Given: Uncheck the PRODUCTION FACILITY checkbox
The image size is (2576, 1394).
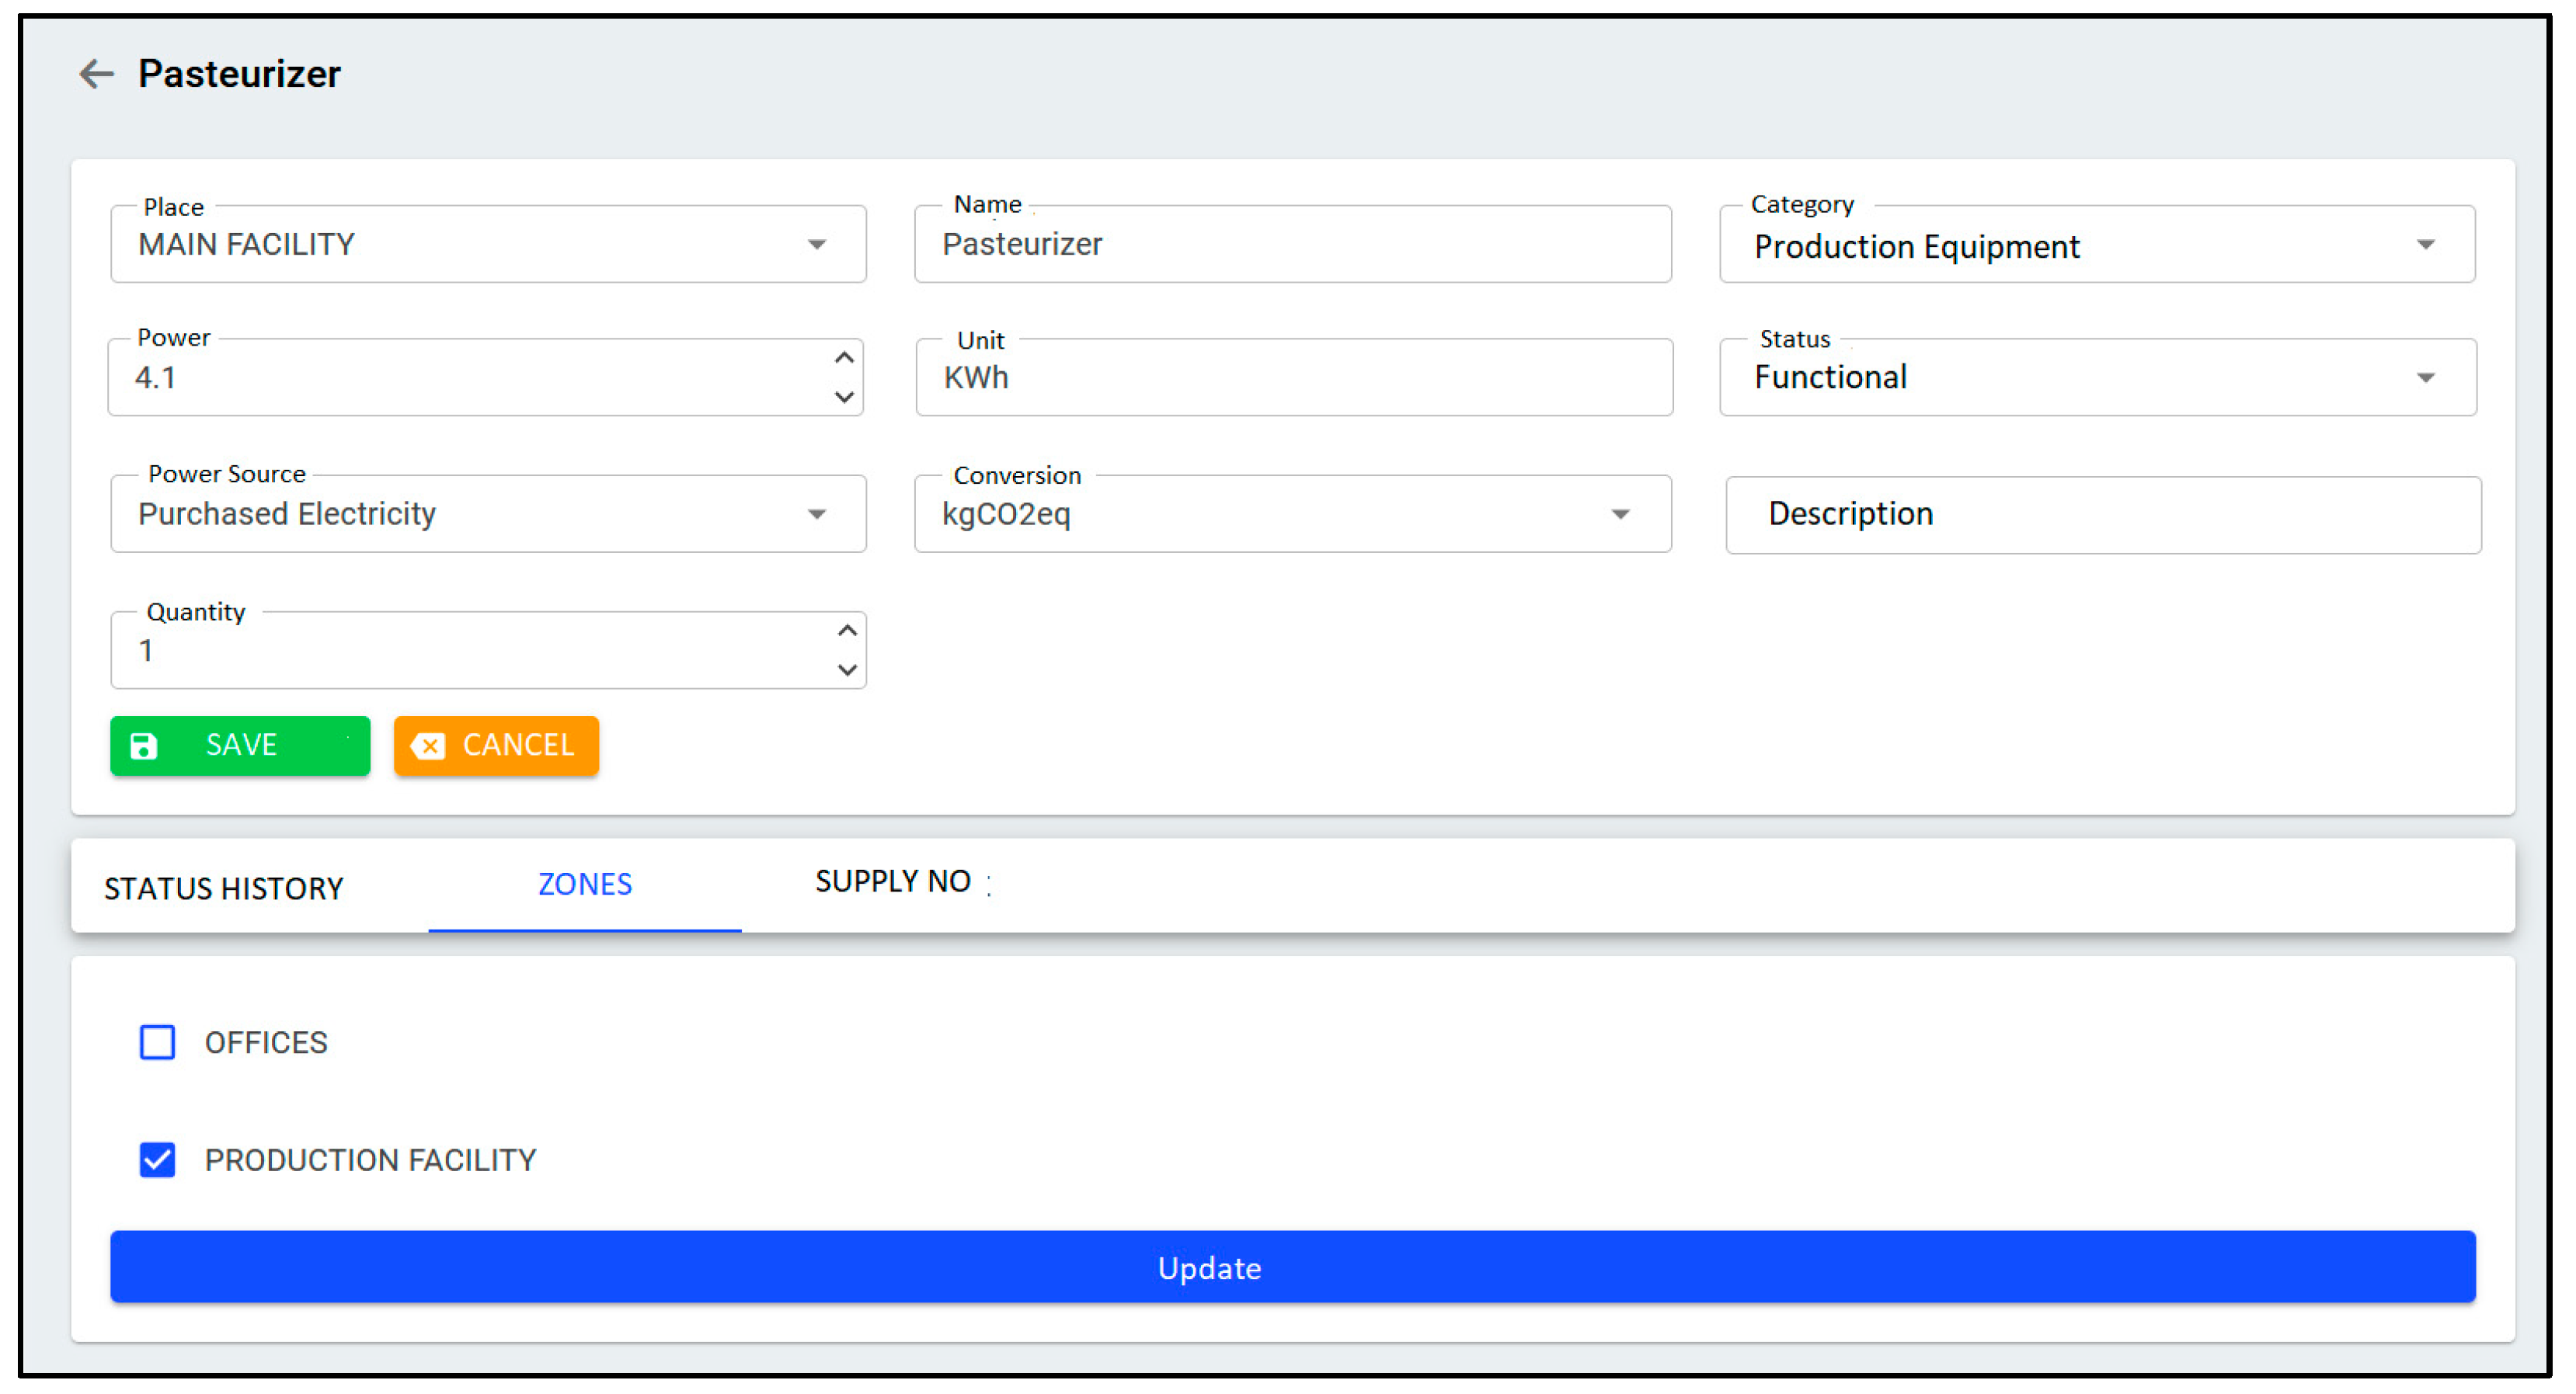Looking at the screenshot, I should (x=157, y=1159).
